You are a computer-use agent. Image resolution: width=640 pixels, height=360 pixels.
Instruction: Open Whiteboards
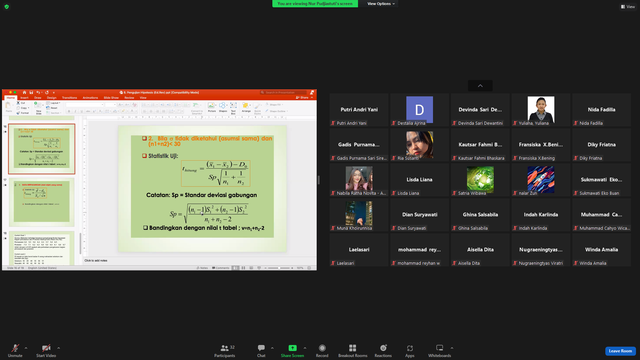coord(439,350)
